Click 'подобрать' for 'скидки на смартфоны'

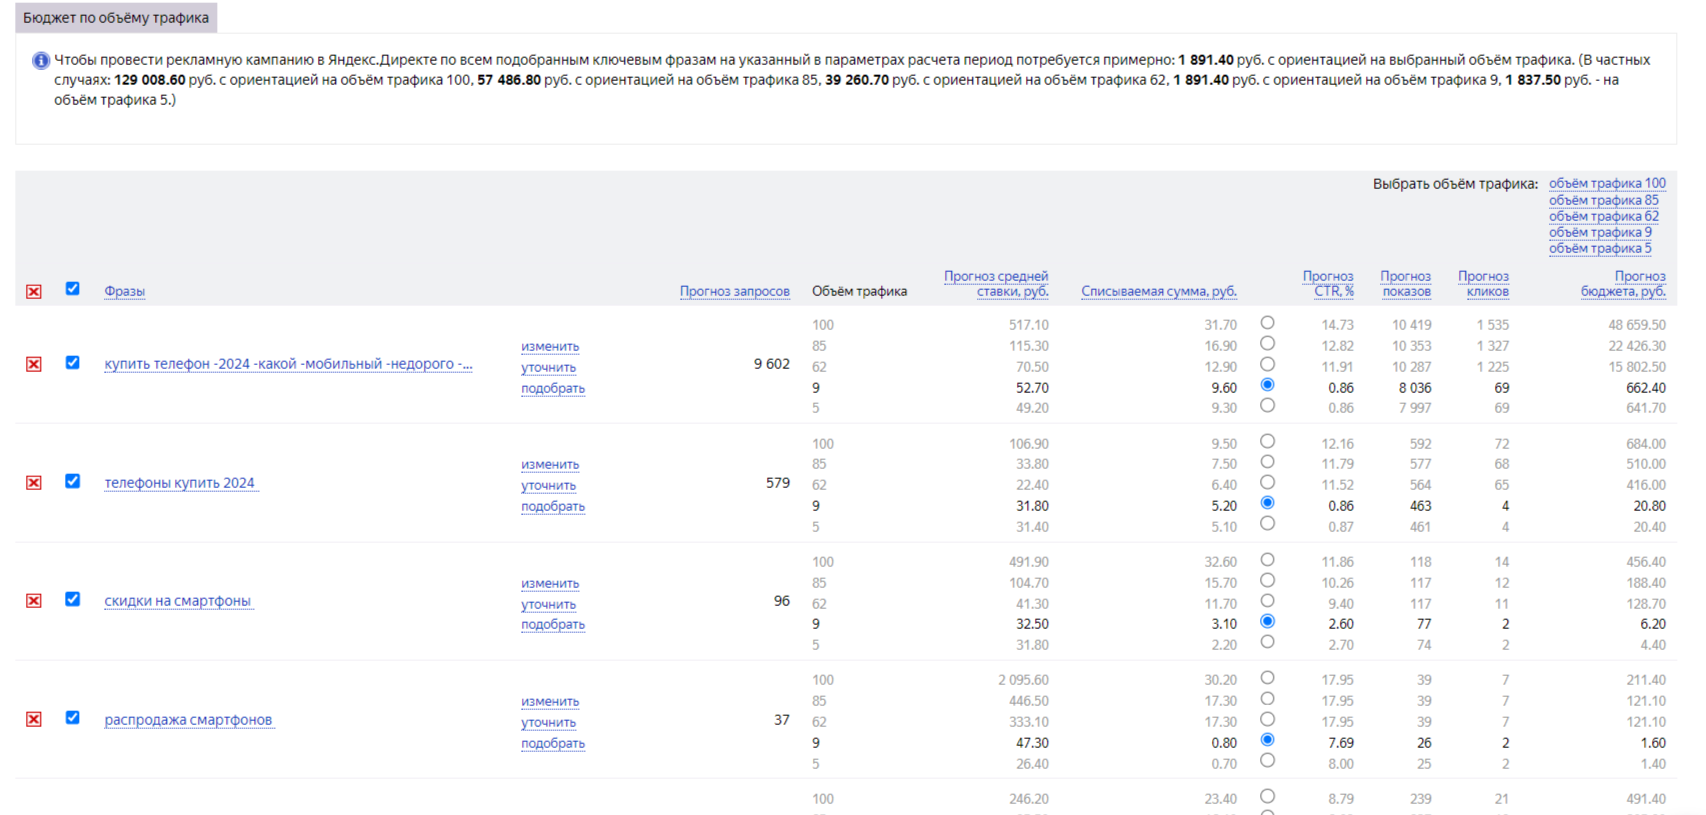(553, 625)
